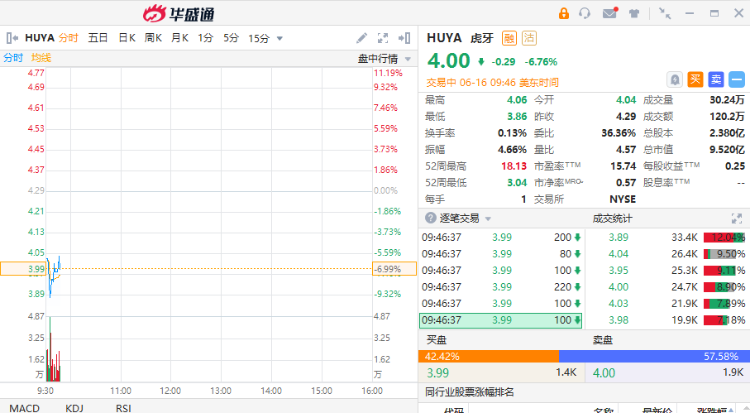Click the orange 买 buy button
Viewport: 750px width, 413px height.
pyautogui.click(x=696, y=78)
